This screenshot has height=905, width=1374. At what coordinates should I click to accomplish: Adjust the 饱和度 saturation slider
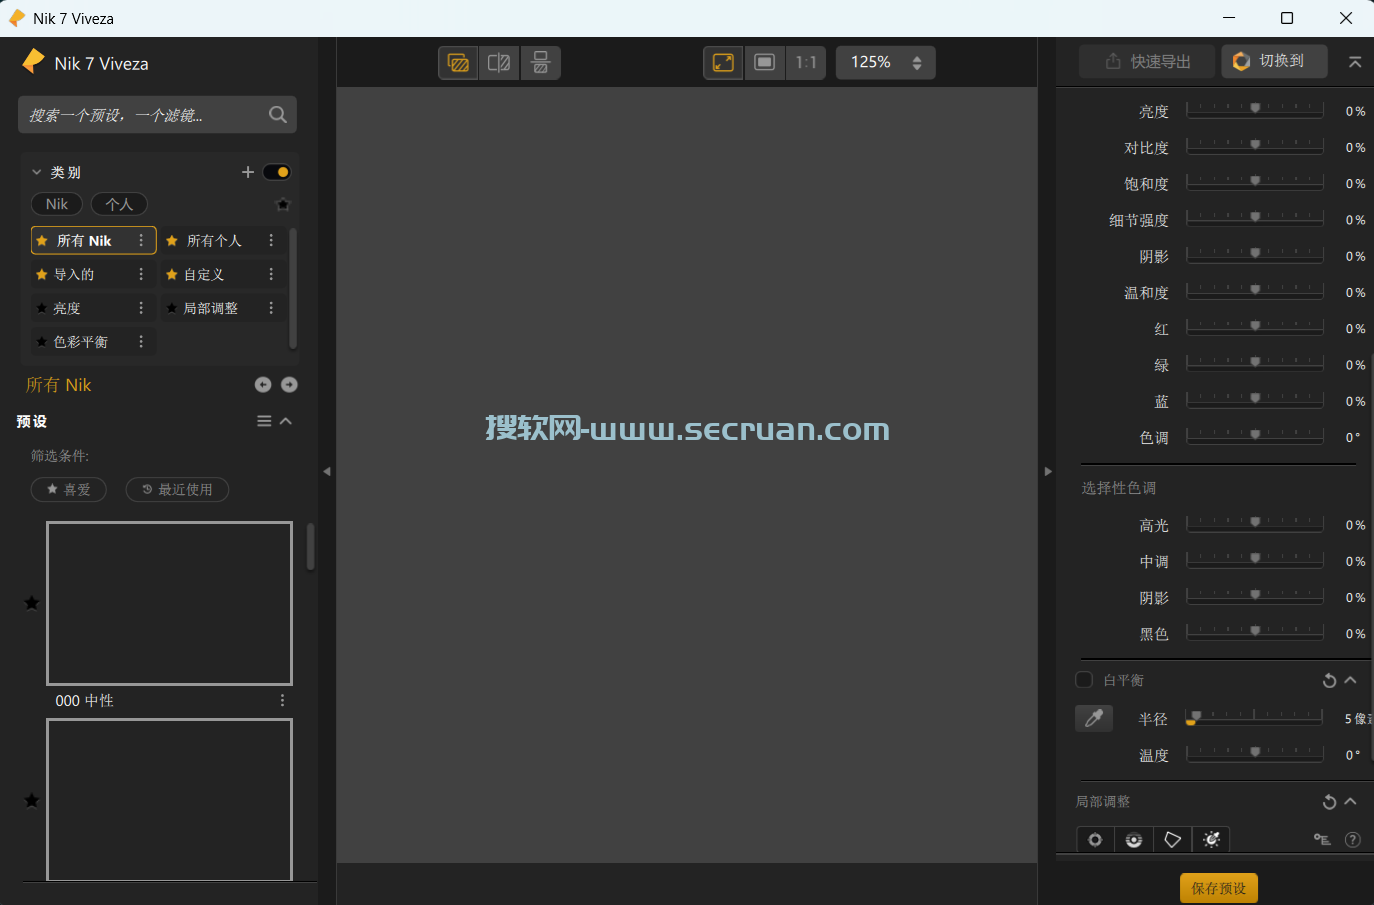tap(1255, 182)
